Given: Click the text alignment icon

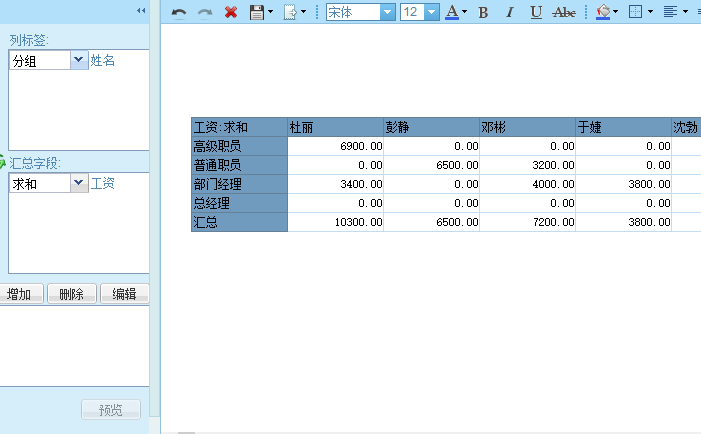Looking at the screenshot, I should (x=670, y=12).
